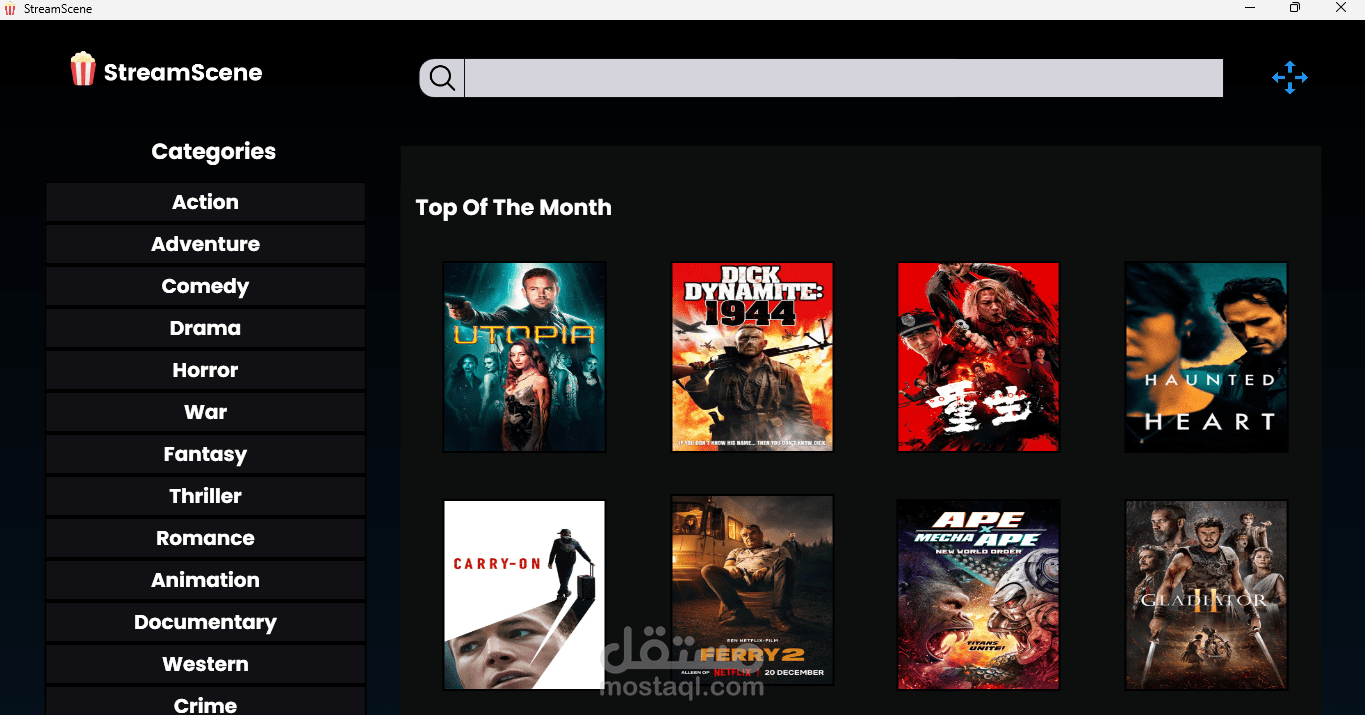Browse the Comedy category

(205, 286)
